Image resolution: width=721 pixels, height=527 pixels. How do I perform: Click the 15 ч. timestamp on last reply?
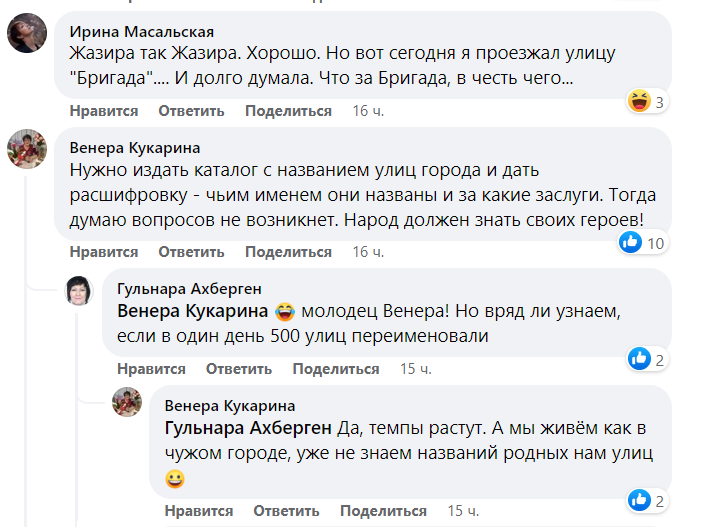pos(463,511)
